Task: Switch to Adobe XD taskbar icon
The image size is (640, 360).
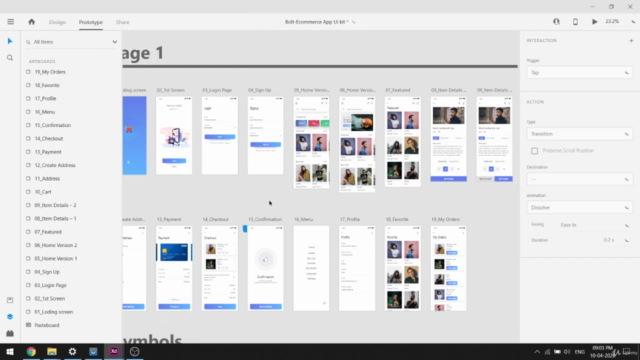Action: click(114, 351)
